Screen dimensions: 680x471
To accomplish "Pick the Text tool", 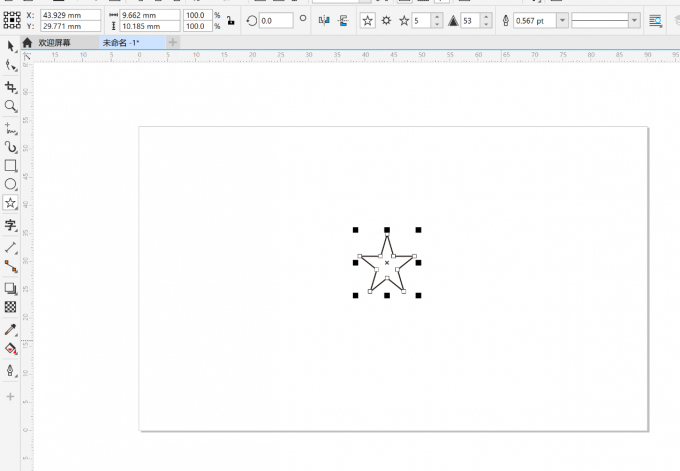I will (11, 226).
